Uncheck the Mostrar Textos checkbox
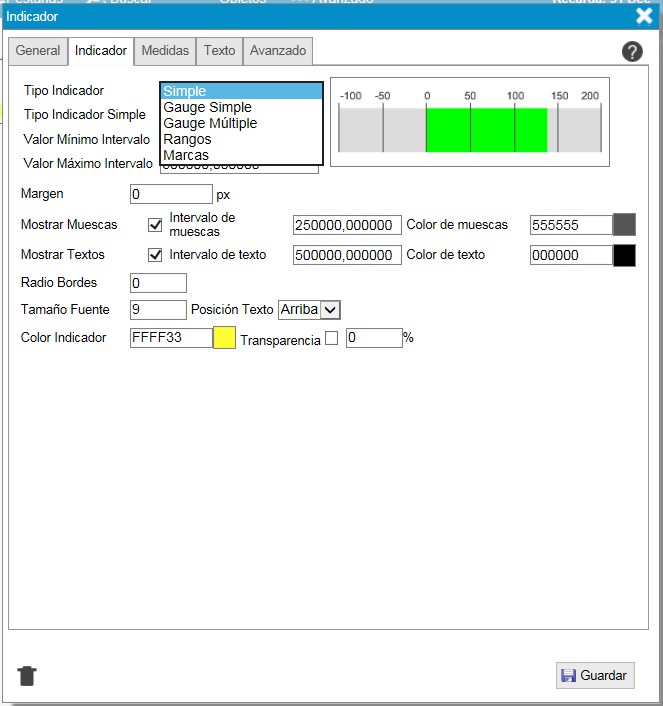Screen dimensions: 663x706 click(x=155, y=255)
